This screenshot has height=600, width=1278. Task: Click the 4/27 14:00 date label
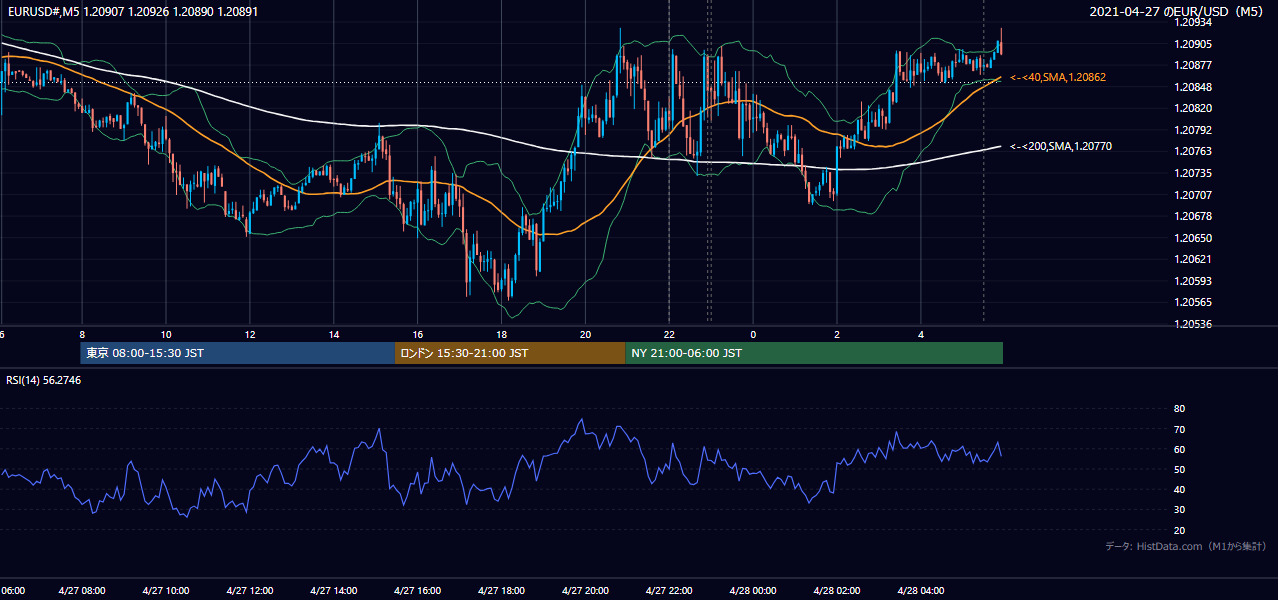pyautogui.click(x=334, y=590)
